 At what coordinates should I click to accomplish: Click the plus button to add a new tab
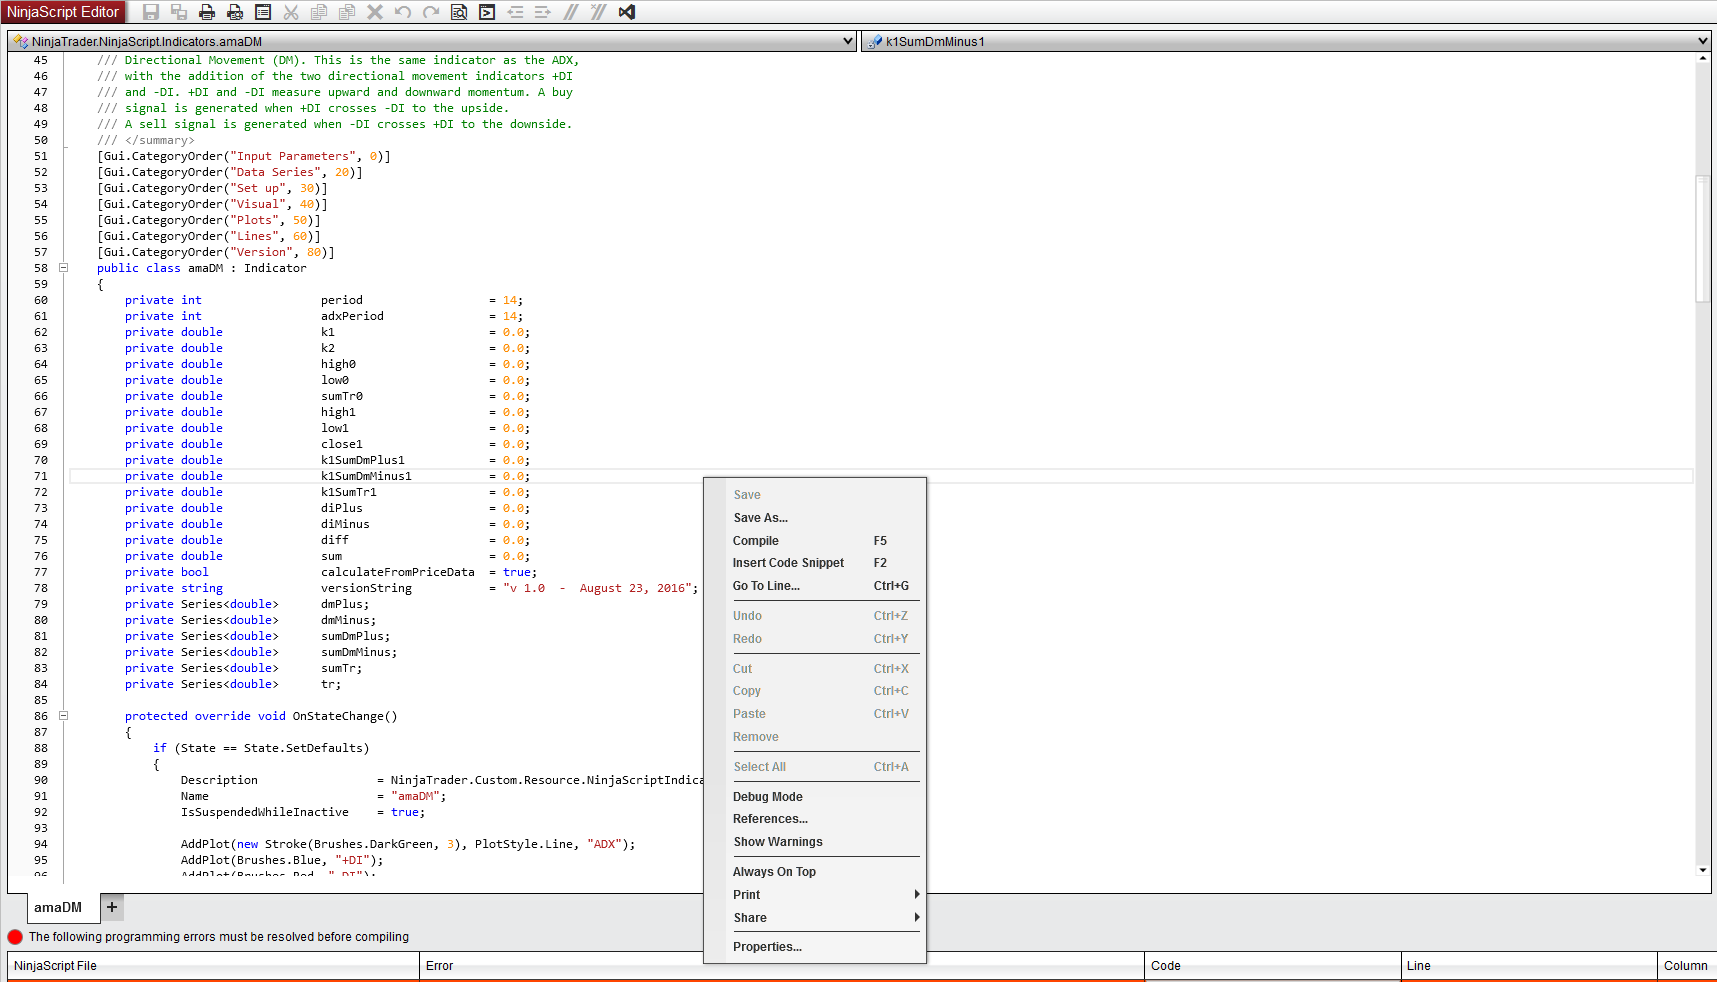pyautogui.click(x=112, y=907)
